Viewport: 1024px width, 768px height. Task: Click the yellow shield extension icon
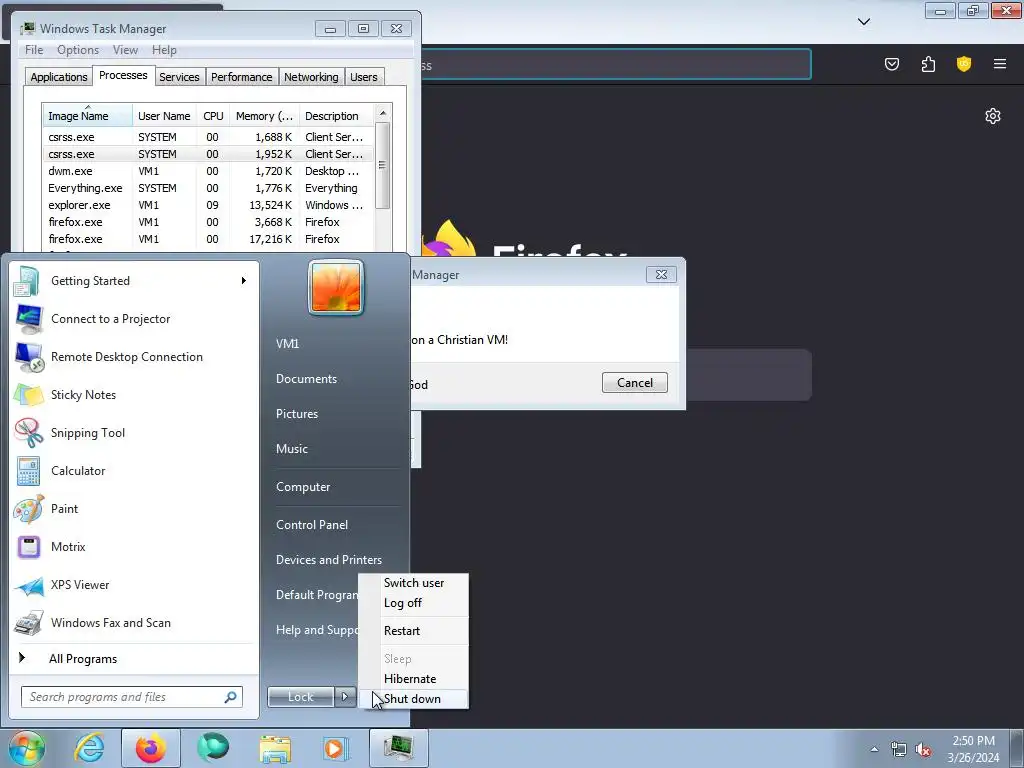[x=964, y=64]
